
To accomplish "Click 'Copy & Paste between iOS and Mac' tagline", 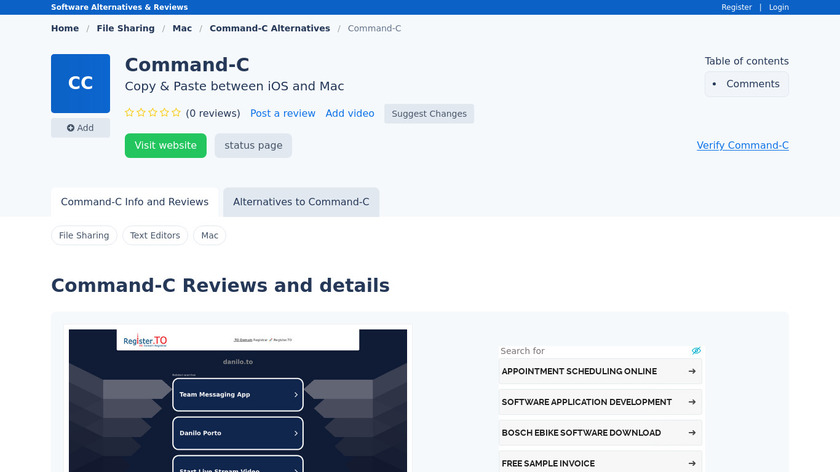I will click(234, 86).
